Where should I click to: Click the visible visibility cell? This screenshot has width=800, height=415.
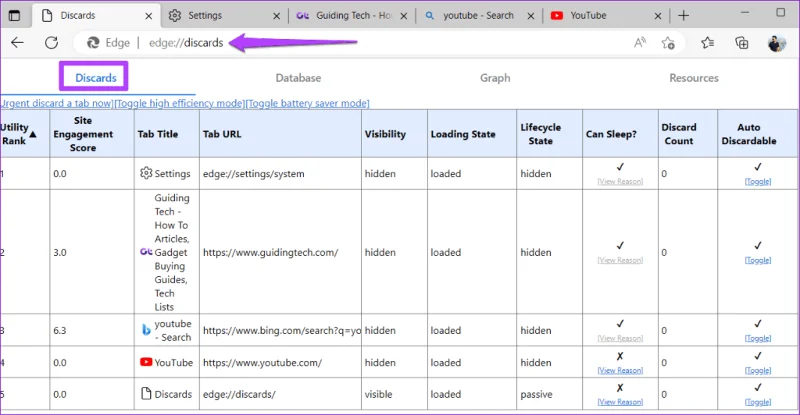pos(394,394)
